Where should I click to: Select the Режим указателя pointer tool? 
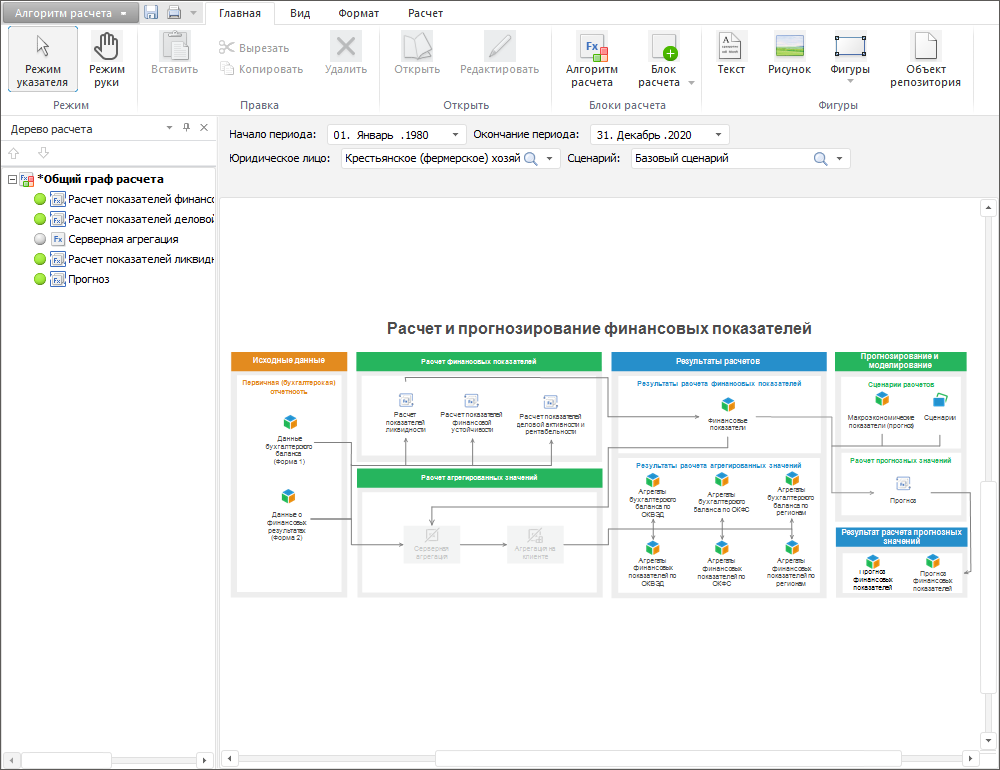coord(42,60)
